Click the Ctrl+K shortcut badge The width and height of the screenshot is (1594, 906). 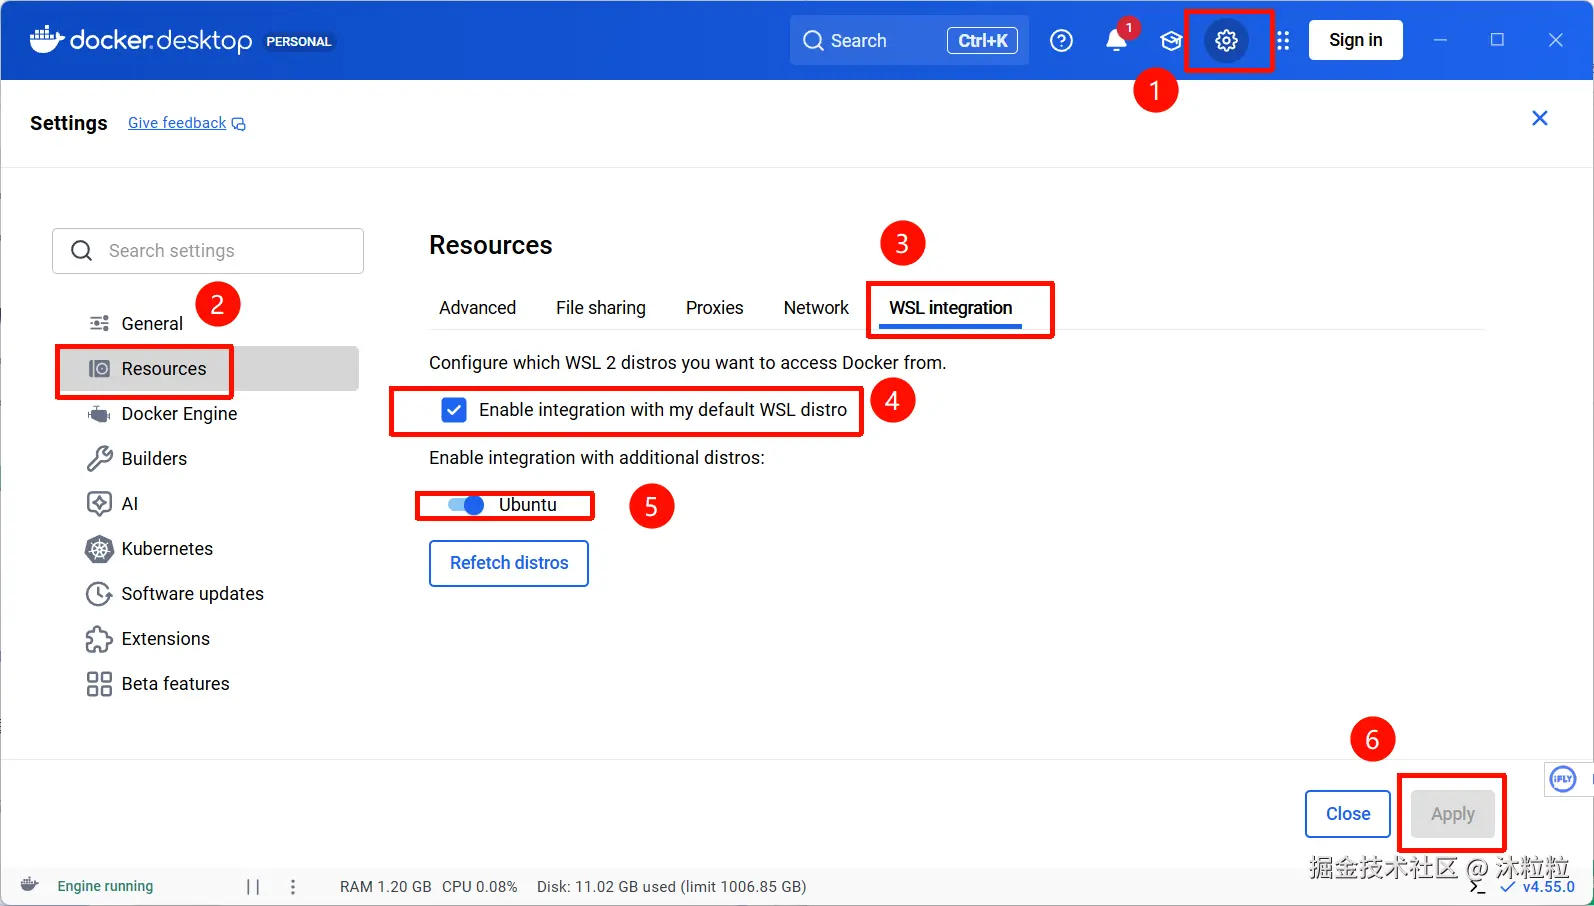coord(982,41)
